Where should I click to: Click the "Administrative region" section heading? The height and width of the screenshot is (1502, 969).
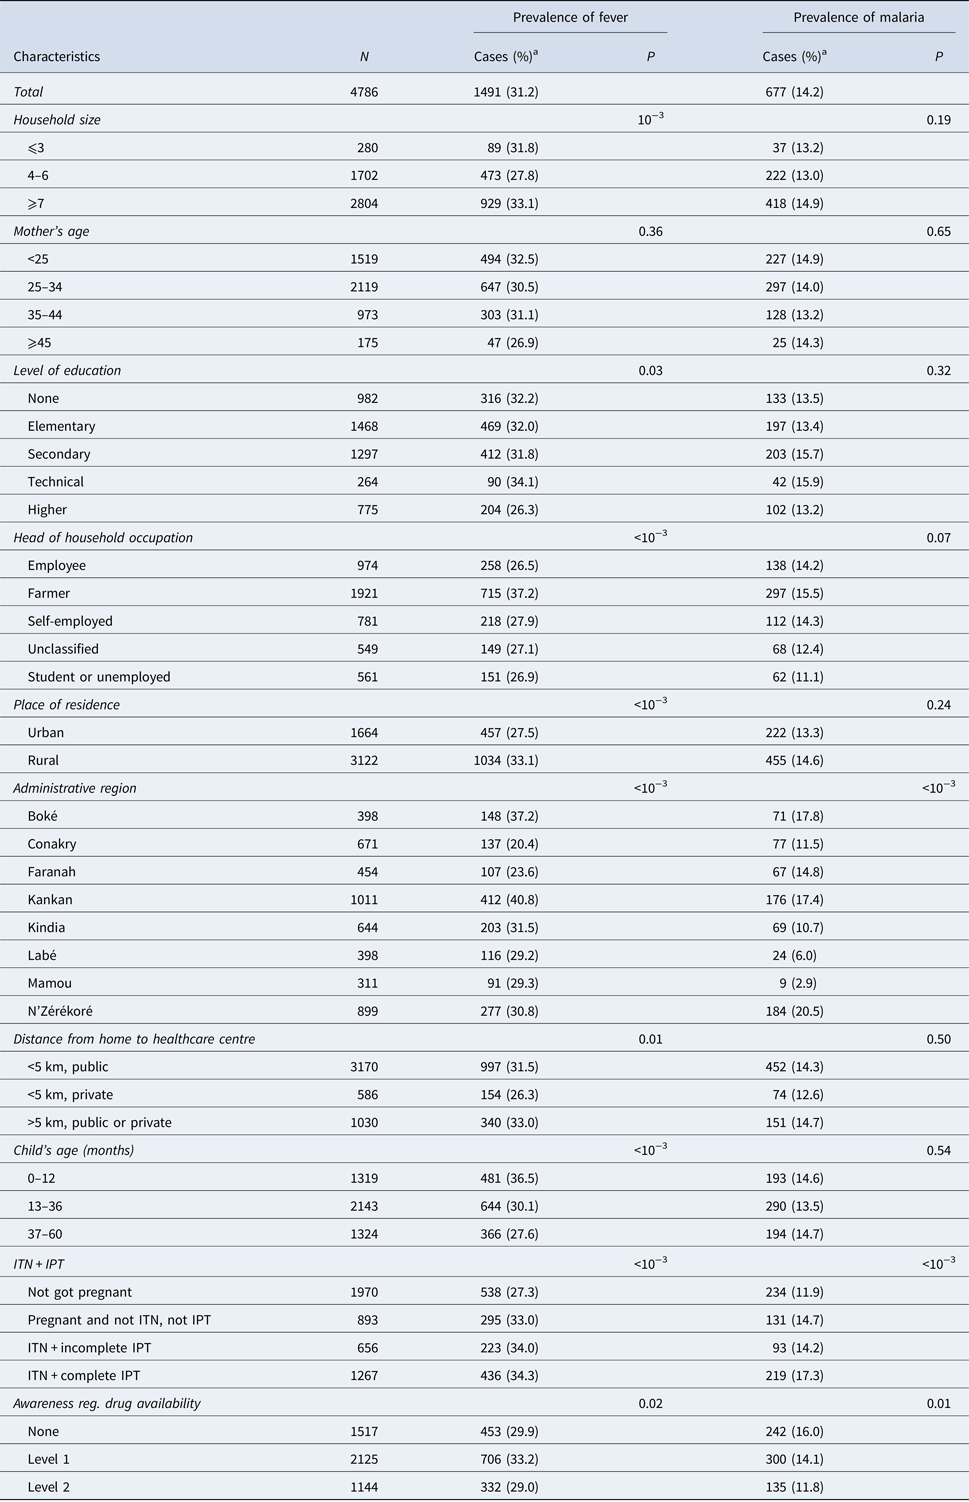[75, 788]
